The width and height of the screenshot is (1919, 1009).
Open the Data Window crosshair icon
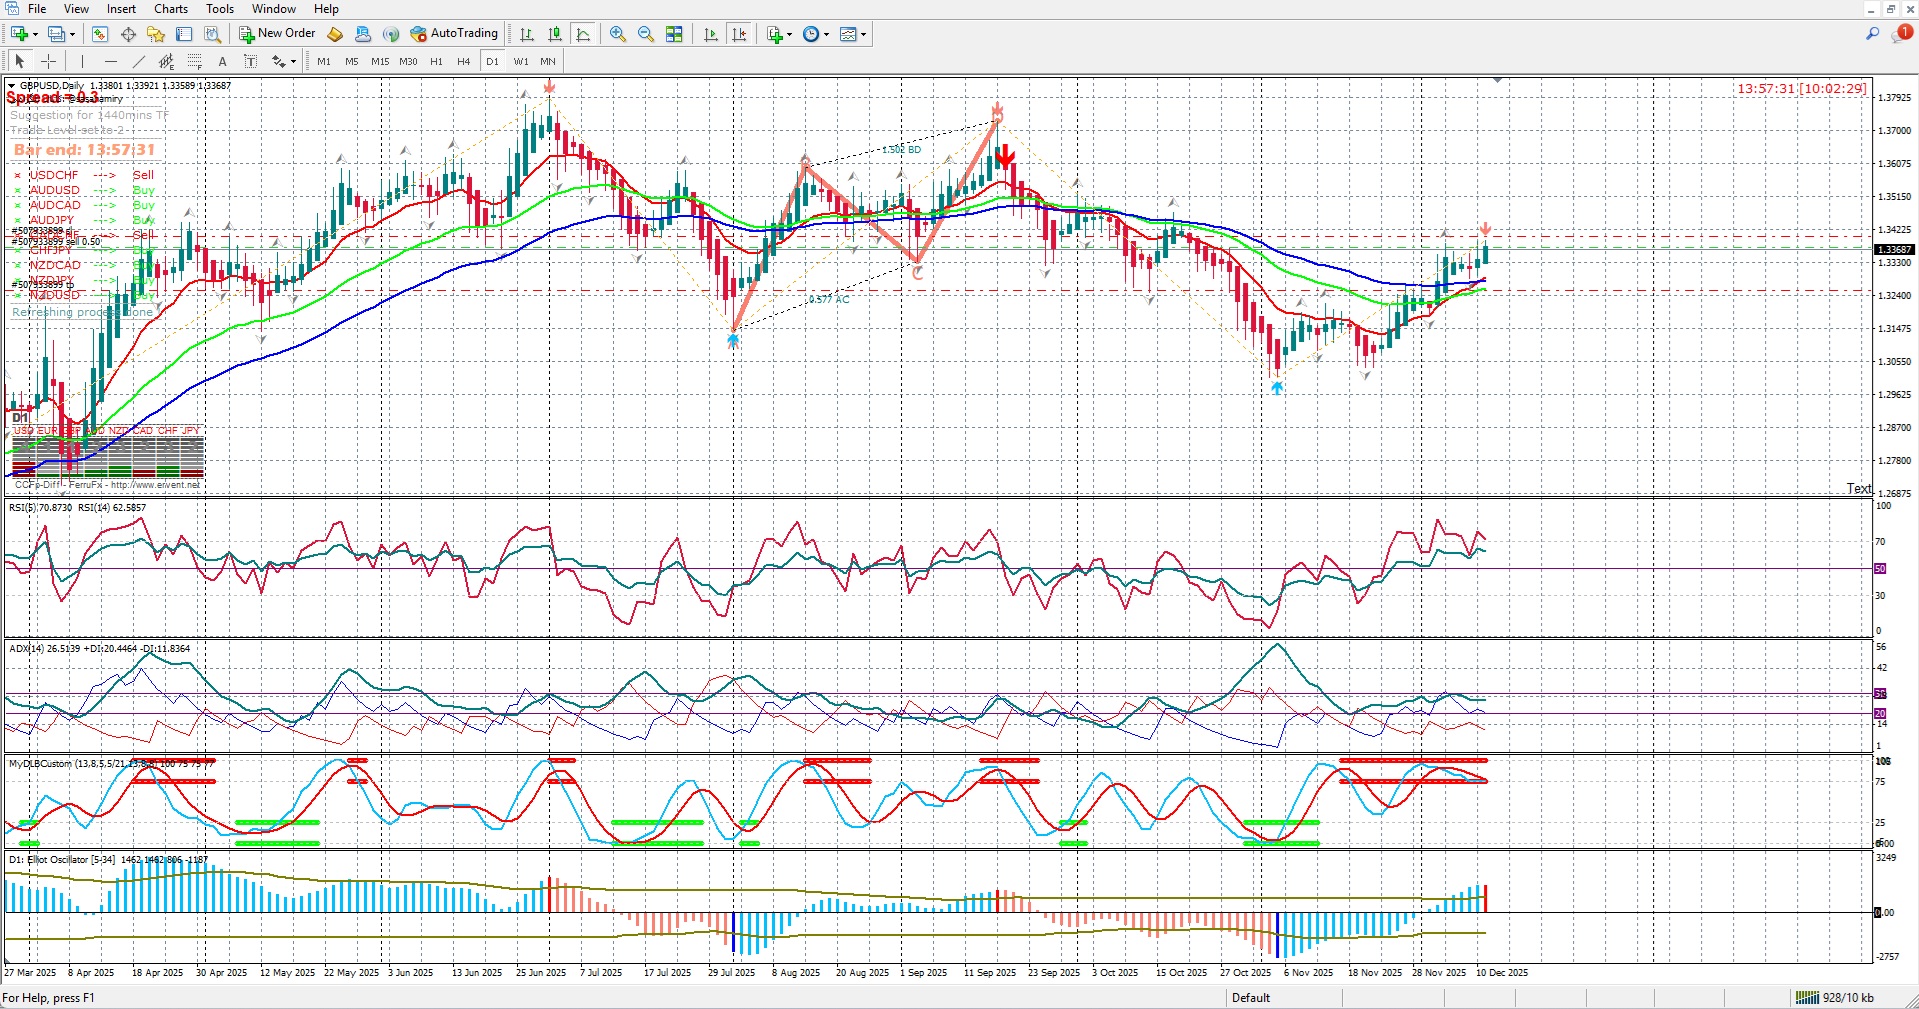point(128,34)
